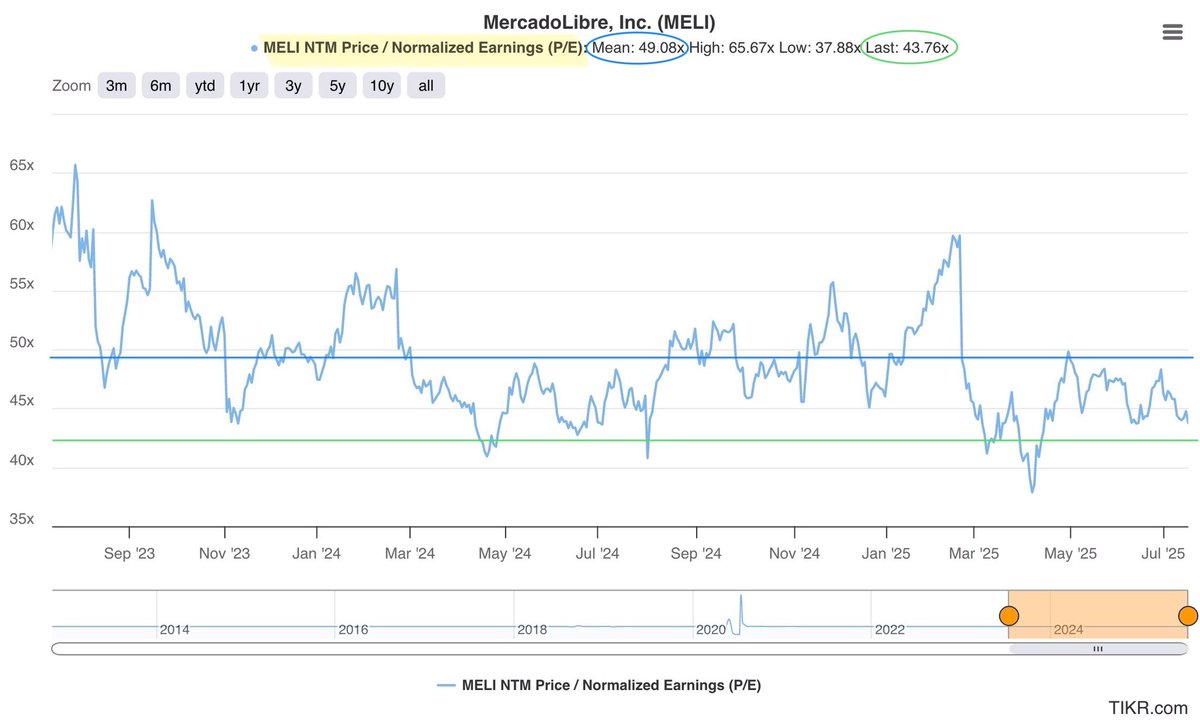Click the Sep '23 x-axis label

pyautogui.click(x=129, y=553)
